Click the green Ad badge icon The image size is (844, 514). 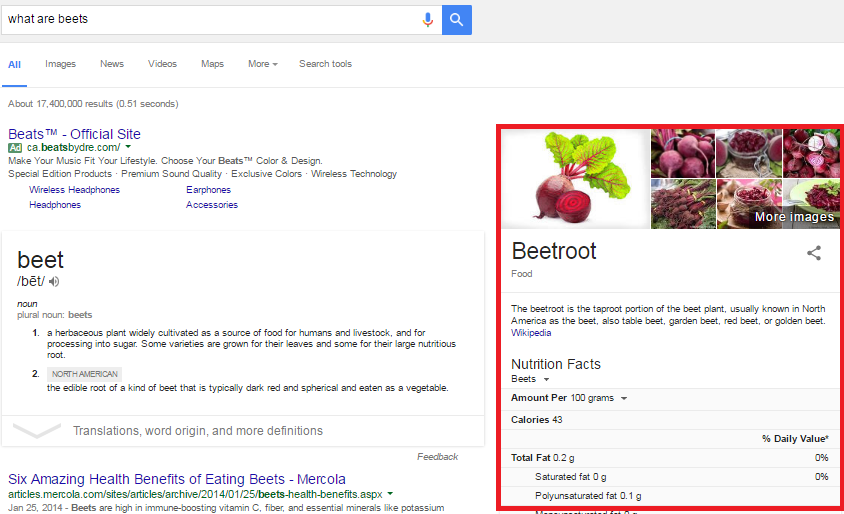[x=15, y=147]
